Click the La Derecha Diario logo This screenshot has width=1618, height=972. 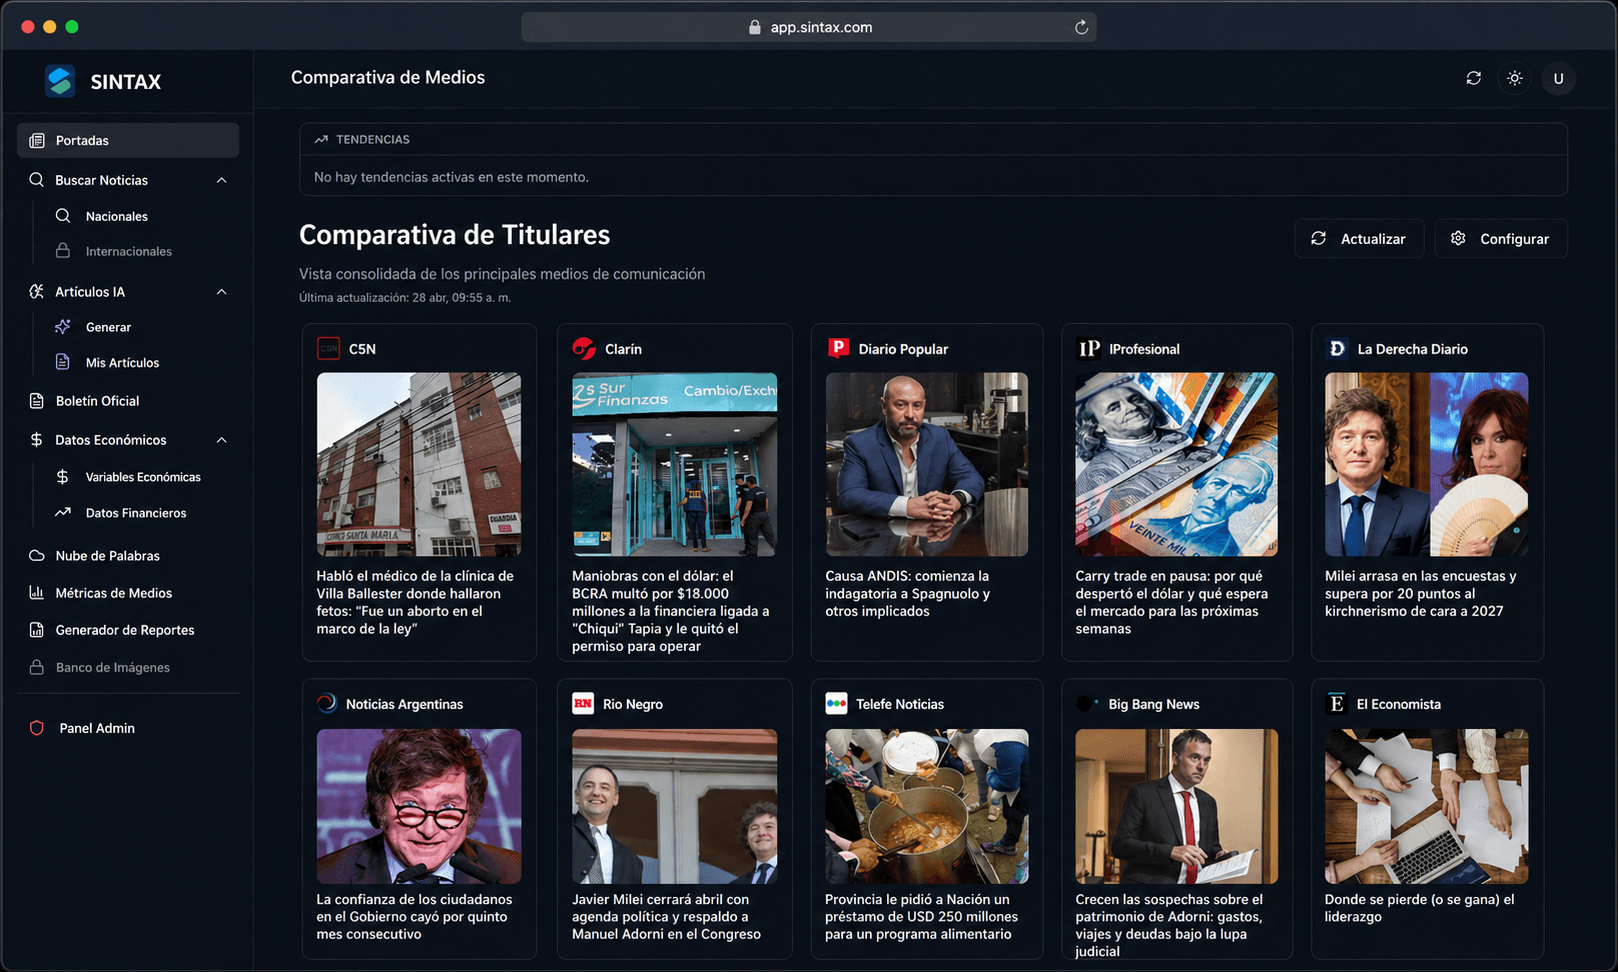click(x=1337, y=349)
